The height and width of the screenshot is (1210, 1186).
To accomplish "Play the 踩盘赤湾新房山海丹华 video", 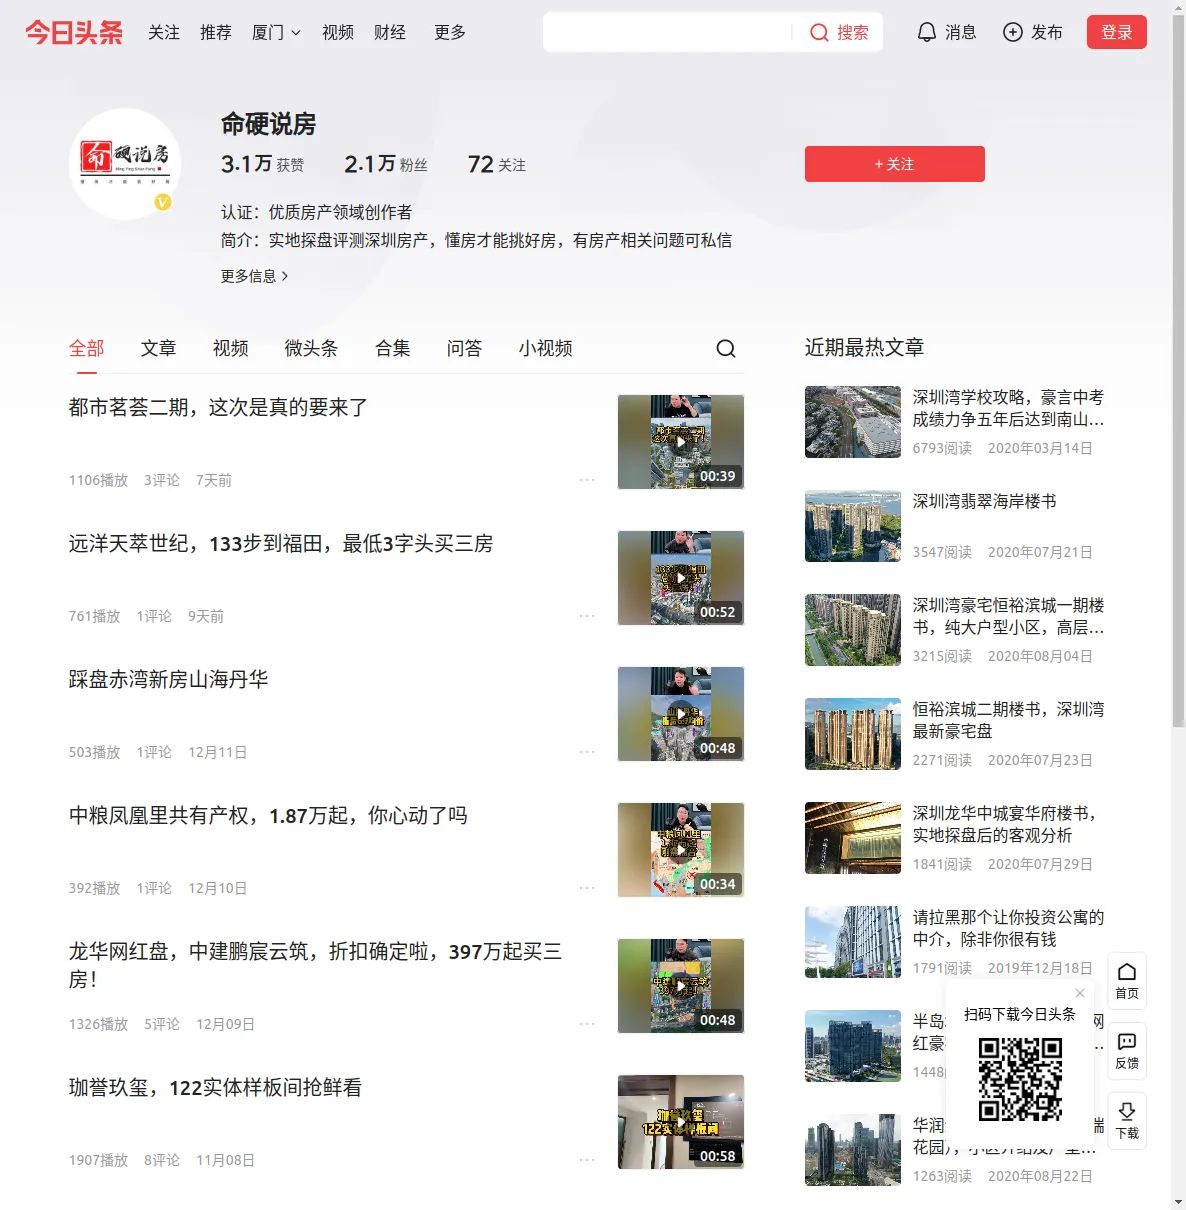I will point(681,714).
